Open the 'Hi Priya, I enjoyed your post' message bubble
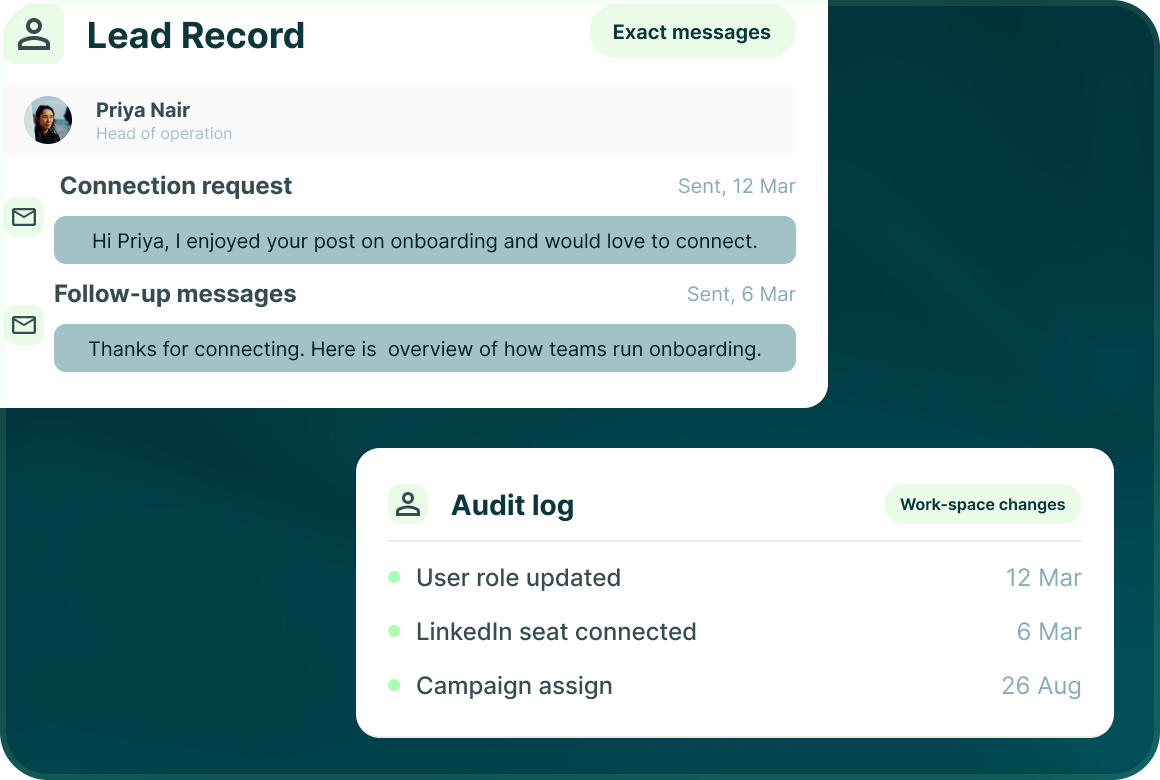Screen dimensions: 1160x780 point(425,240)
